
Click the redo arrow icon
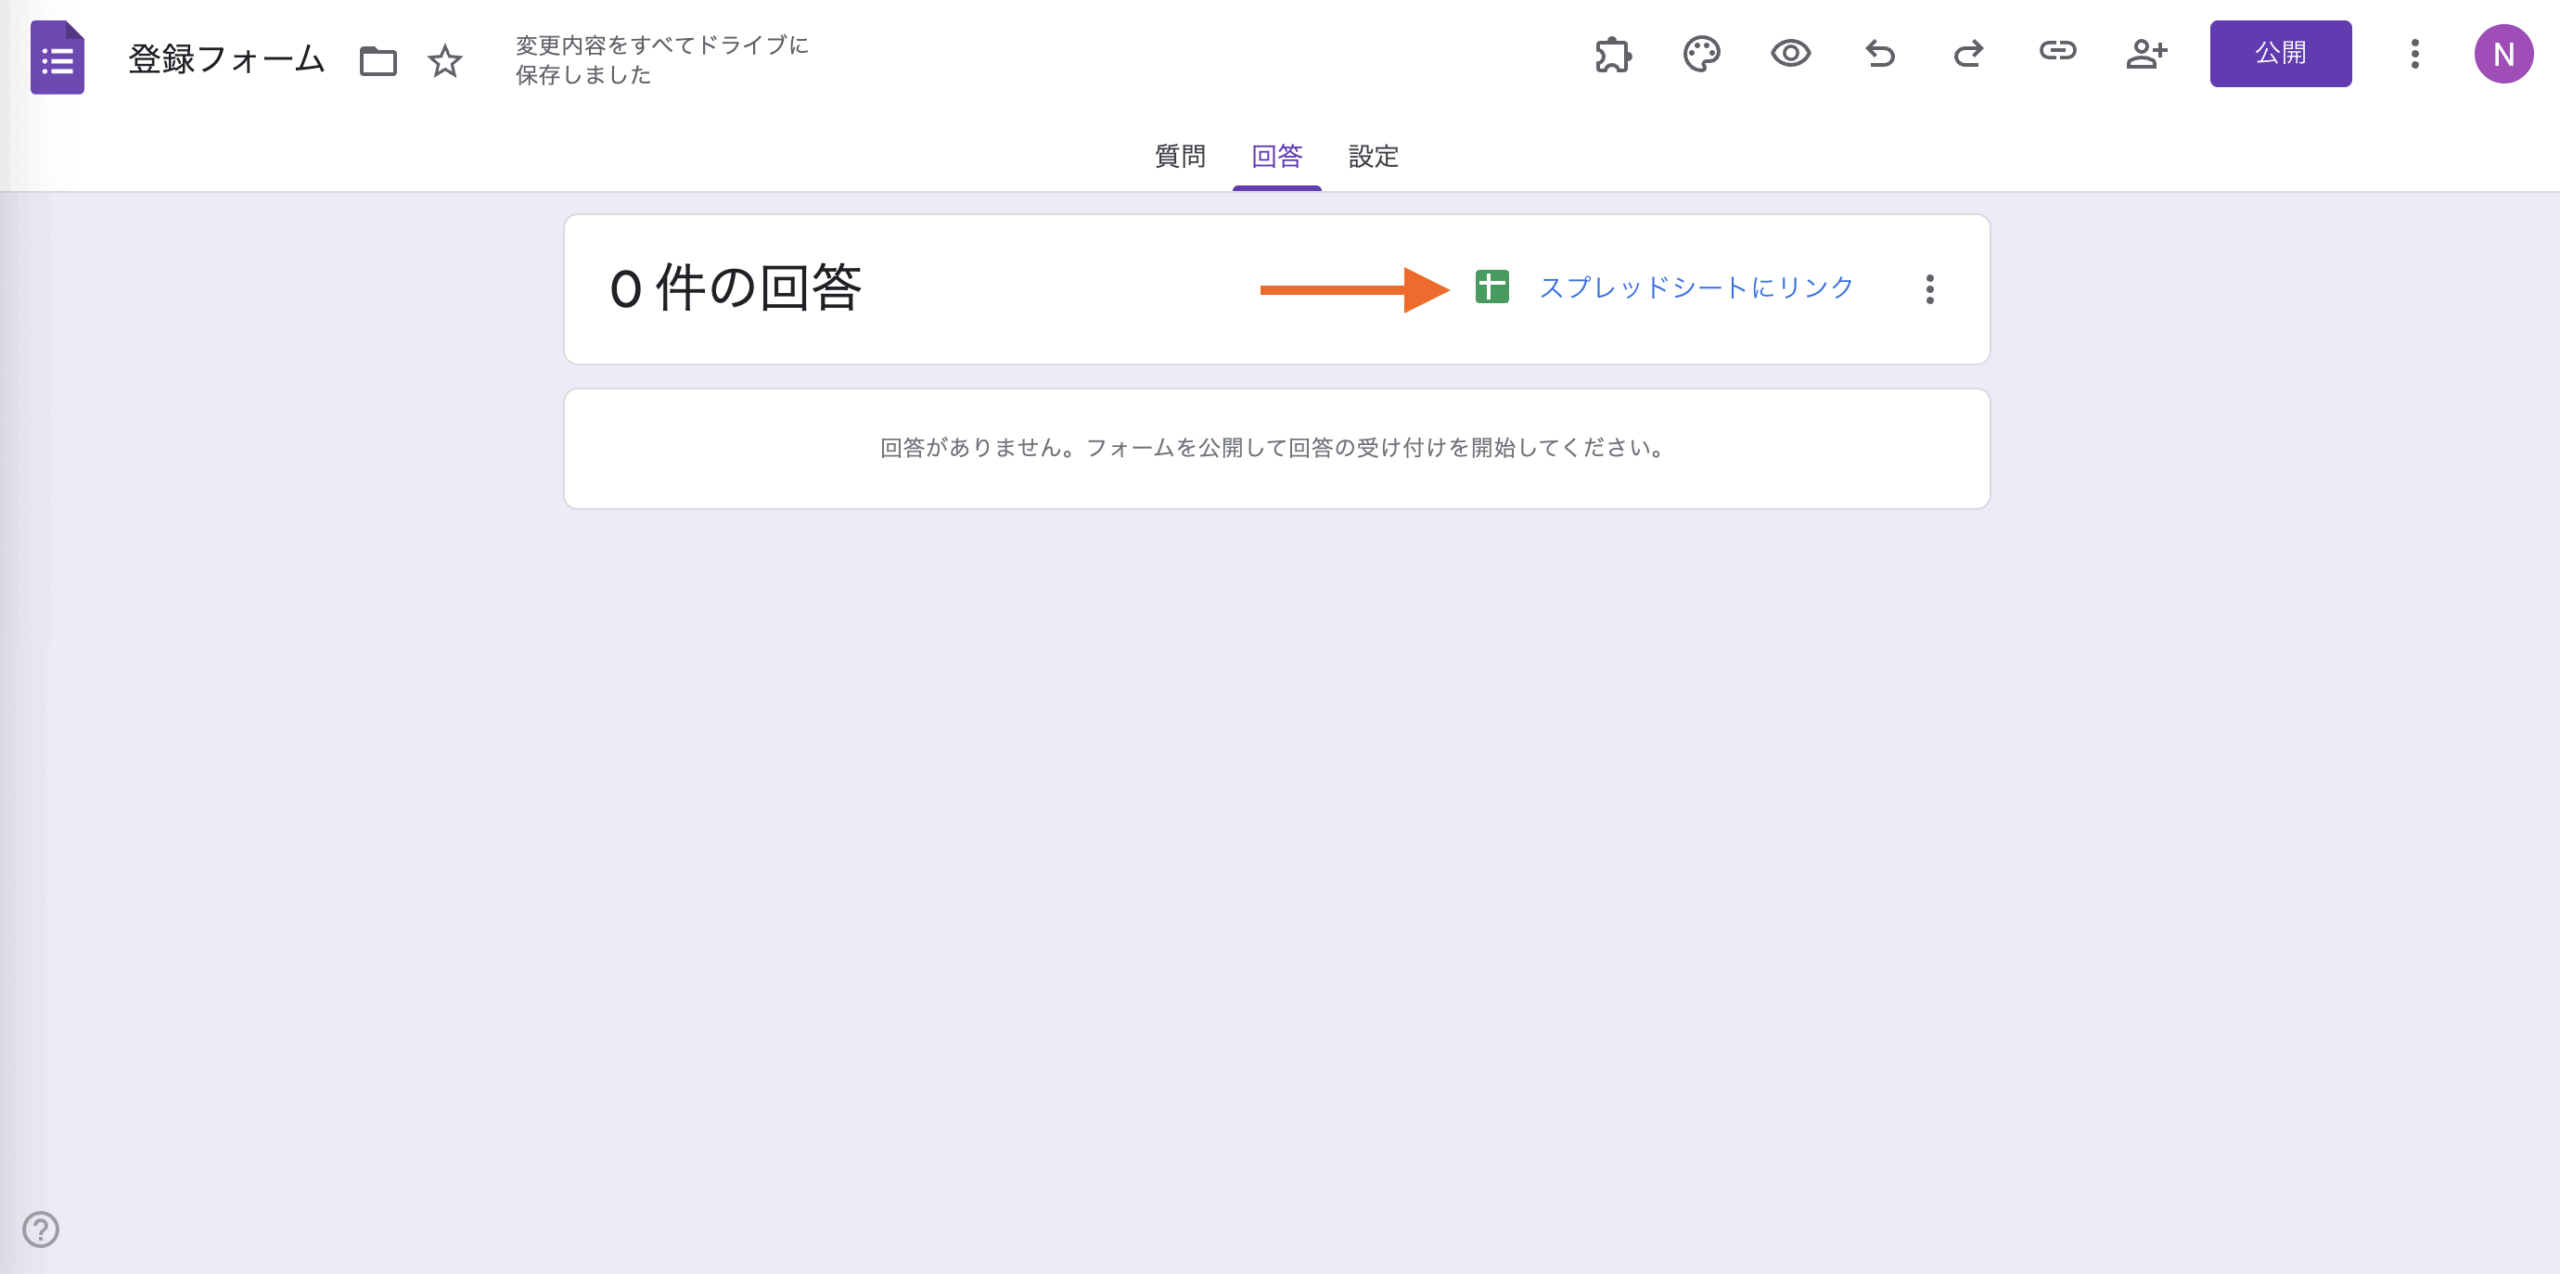[1968, 53]
